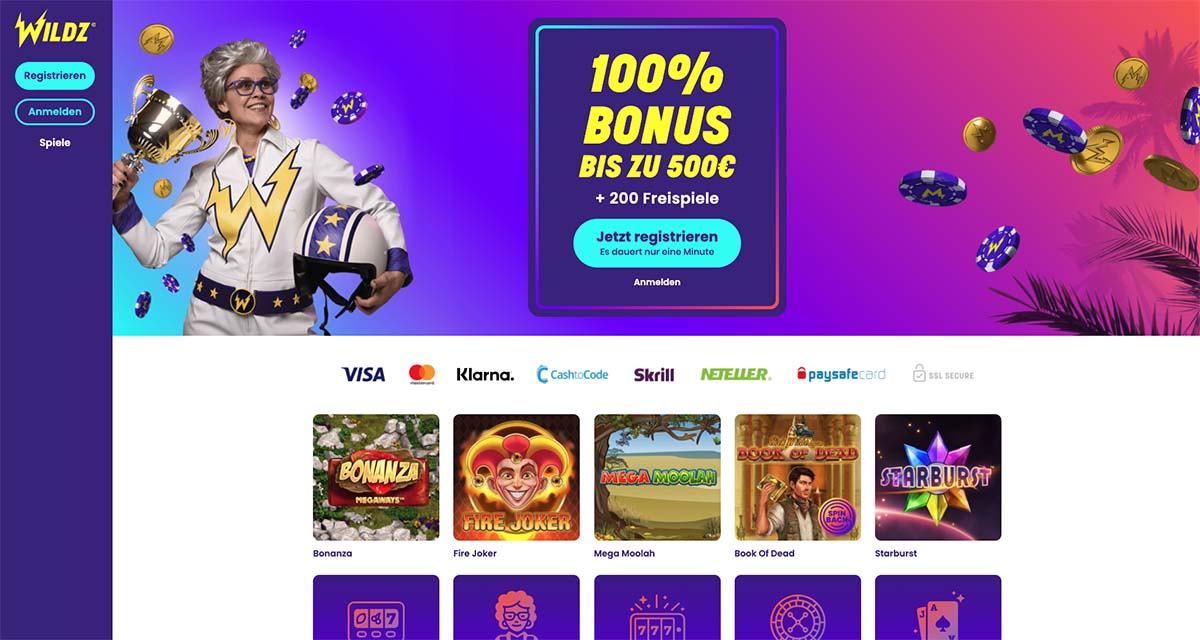Click the Skrill payment logo
Viewport: 1200px width, 640px height.
point(654,375)
